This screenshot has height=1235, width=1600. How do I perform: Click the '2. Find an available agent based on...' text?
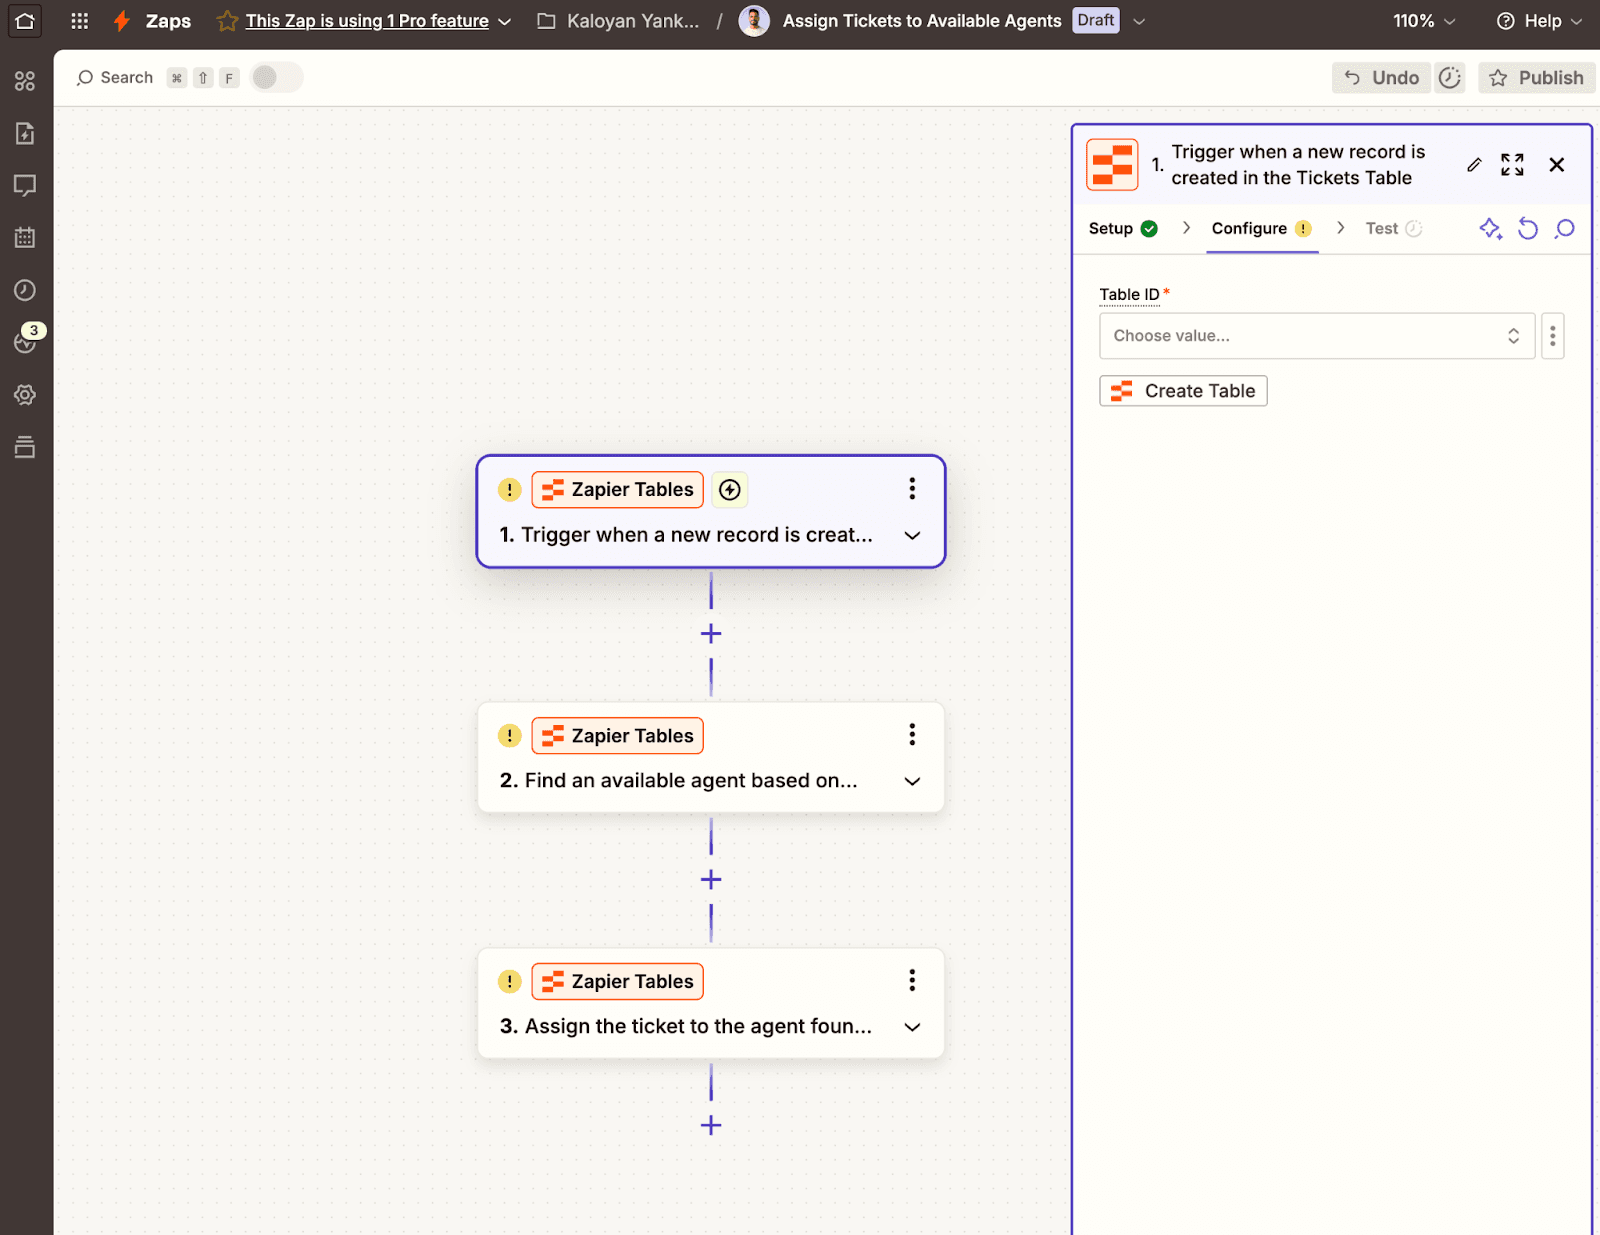[679, 781]
